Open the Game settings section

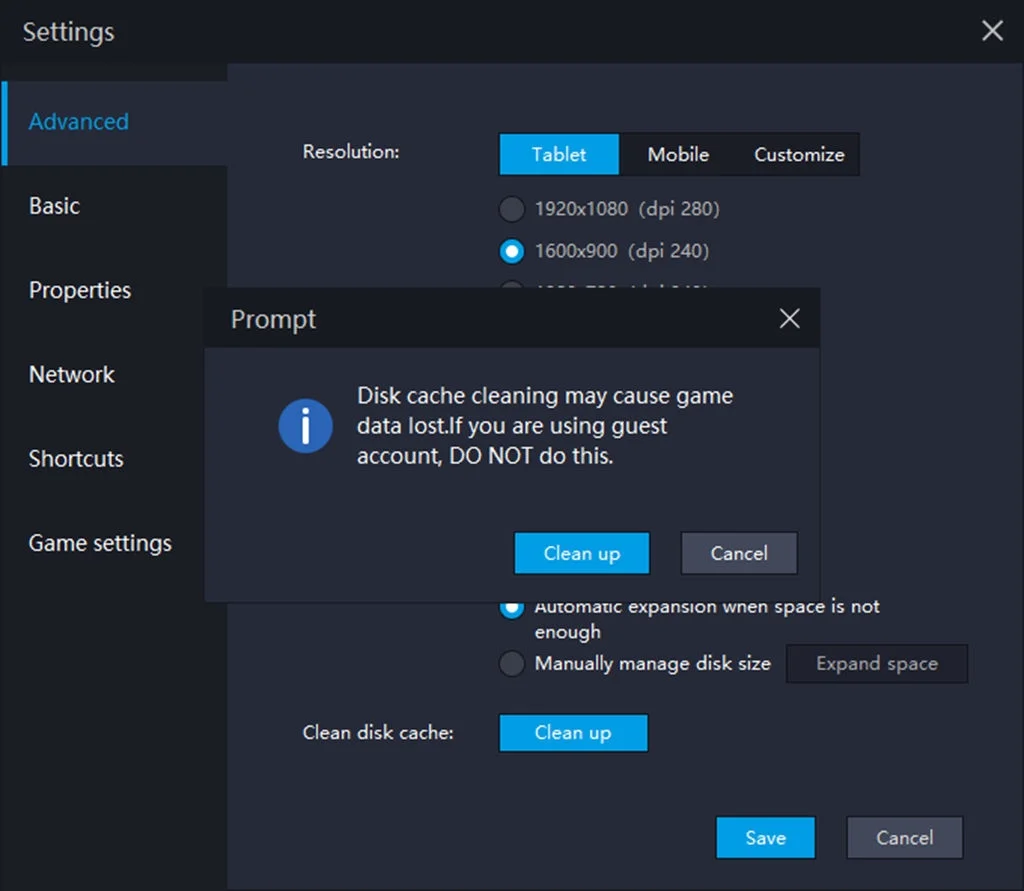point(103,543)
